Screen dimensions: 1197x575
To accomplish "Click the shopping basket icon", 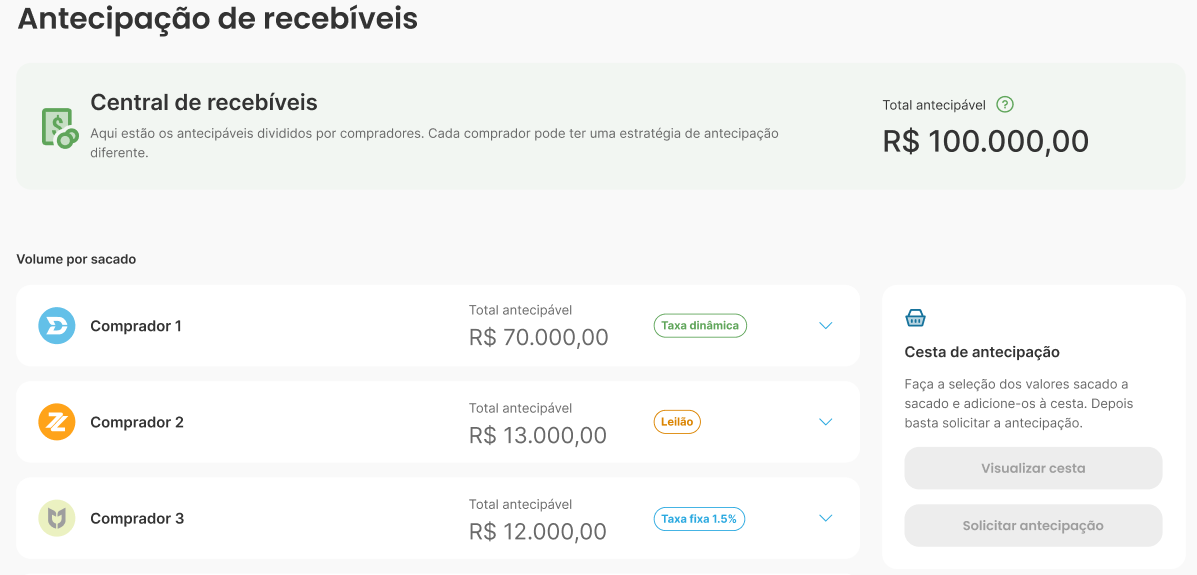I will tap(915, 318).
